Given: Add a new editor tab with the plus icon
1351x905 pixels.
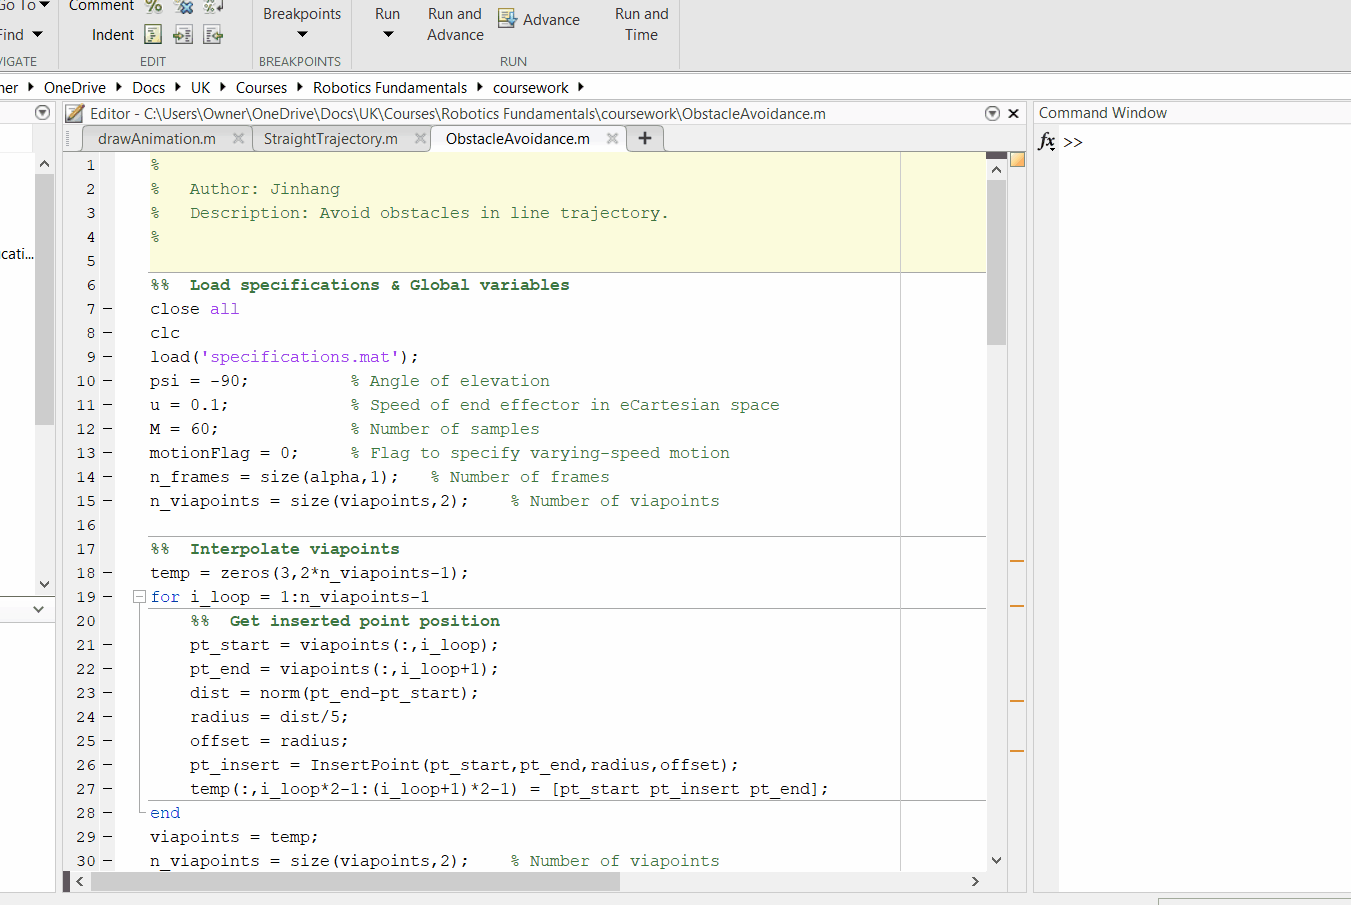Looking at the screenshot, I should coord(645,138).
